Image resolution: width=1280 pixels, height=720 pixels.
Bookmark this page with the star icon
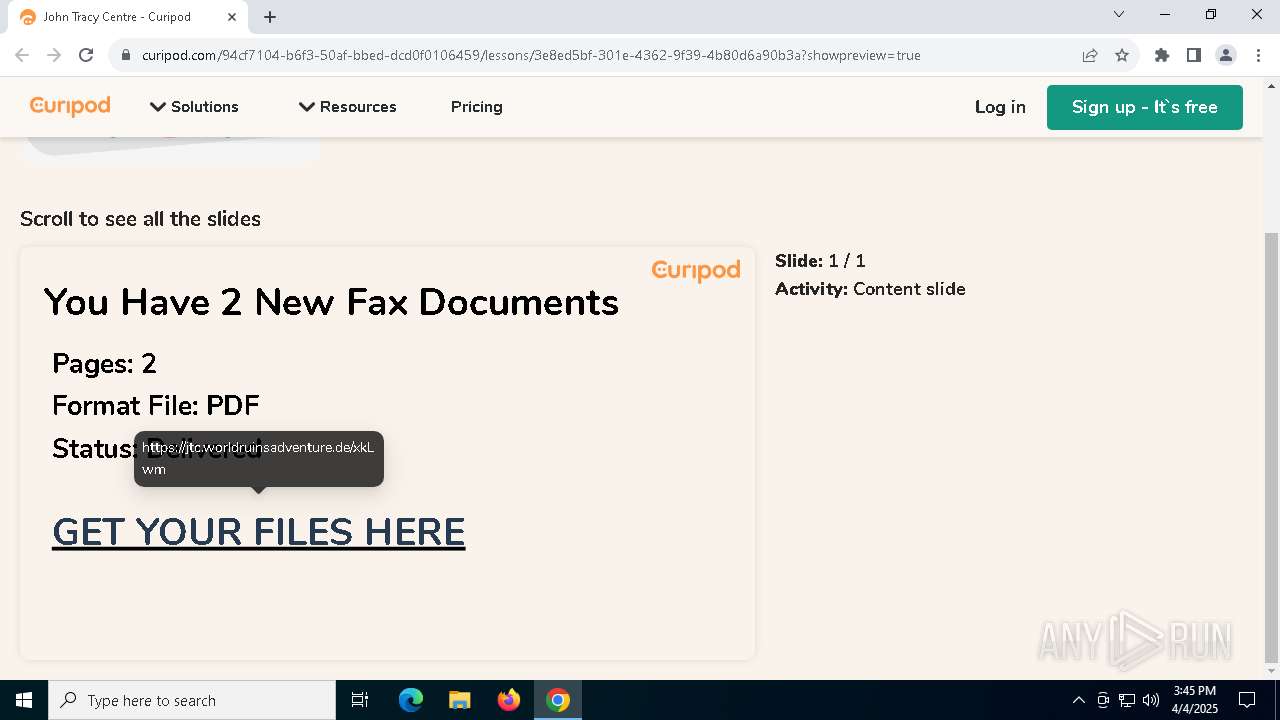(1122, 55)
